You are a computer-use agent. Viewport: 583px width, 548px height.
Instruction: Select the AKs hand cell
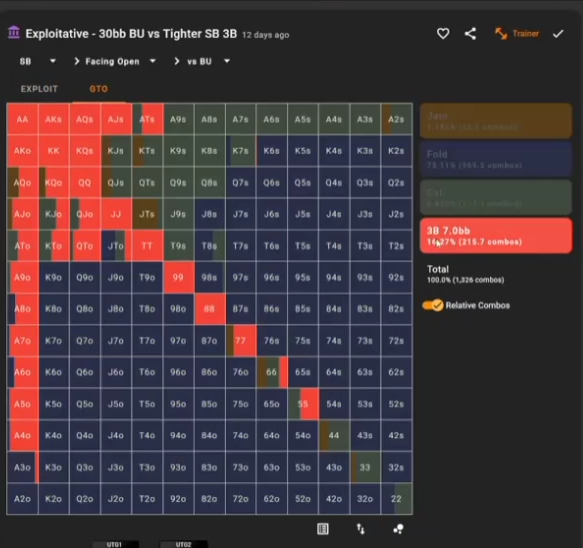pos(54,119)
